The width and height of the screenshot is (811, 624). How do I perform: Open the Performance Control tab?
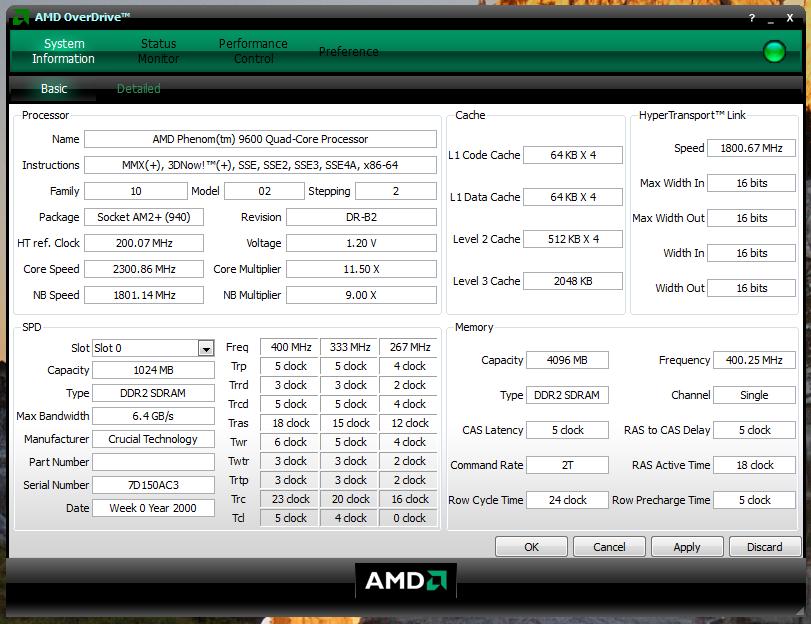tap(253, 51)
